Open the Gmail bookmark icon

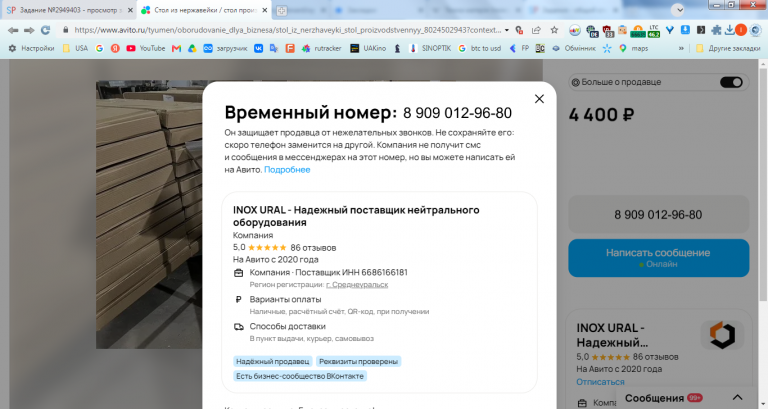coord(176,48)
